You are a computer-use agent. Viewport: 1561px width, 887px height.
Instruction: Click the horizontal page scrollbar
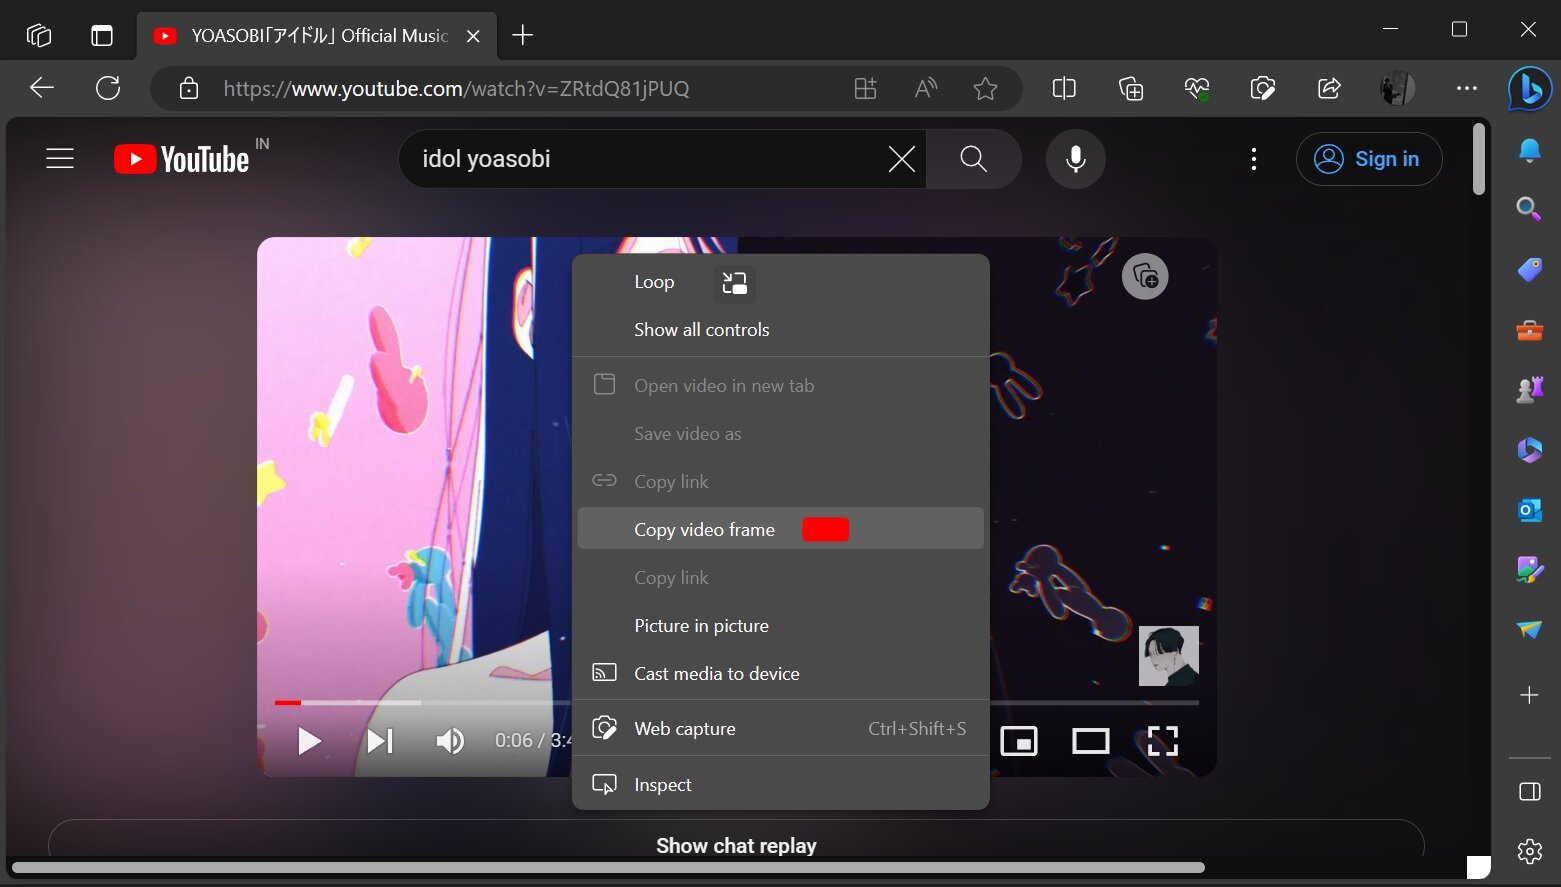(x=608, y=867)
